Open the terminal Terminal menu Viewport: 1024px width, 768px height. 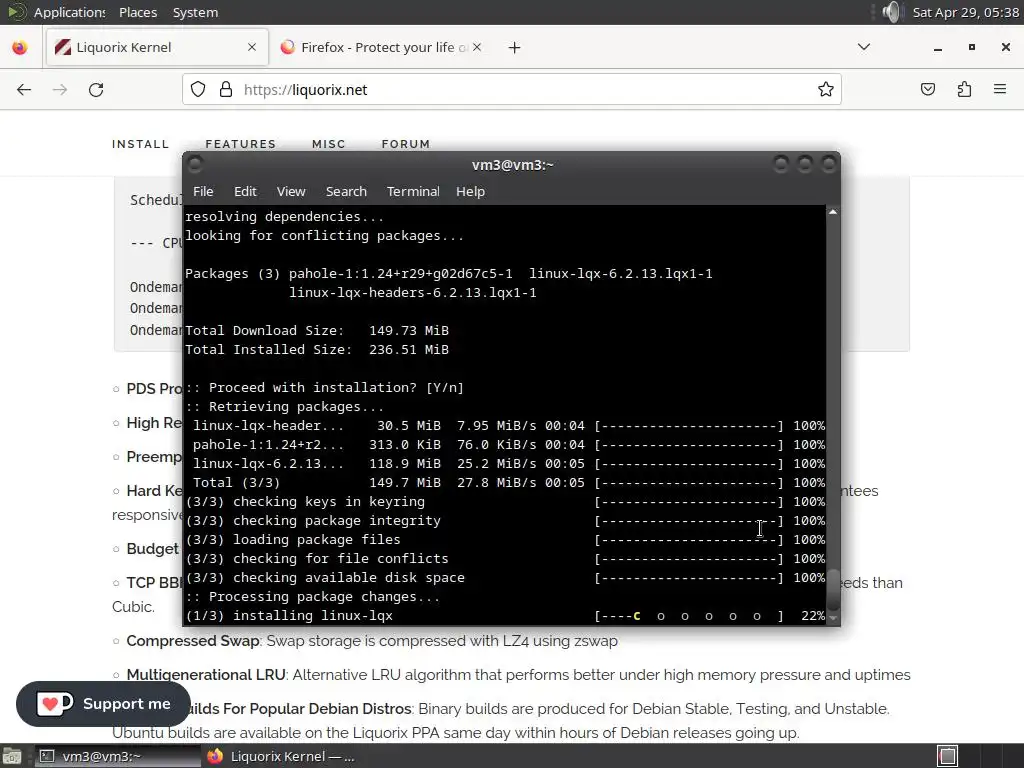click(413, 191)
